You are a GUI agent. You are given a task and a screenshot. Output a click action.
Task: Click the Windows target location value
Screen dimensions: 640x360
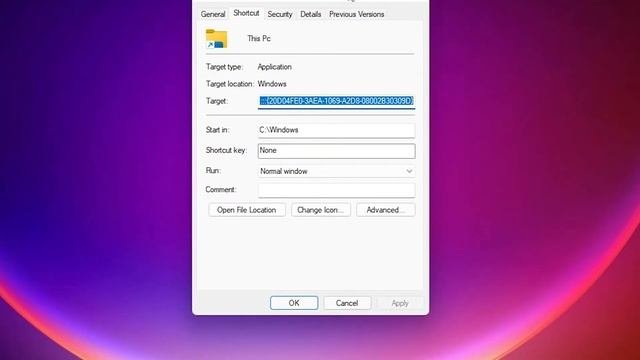pos(272,84)
